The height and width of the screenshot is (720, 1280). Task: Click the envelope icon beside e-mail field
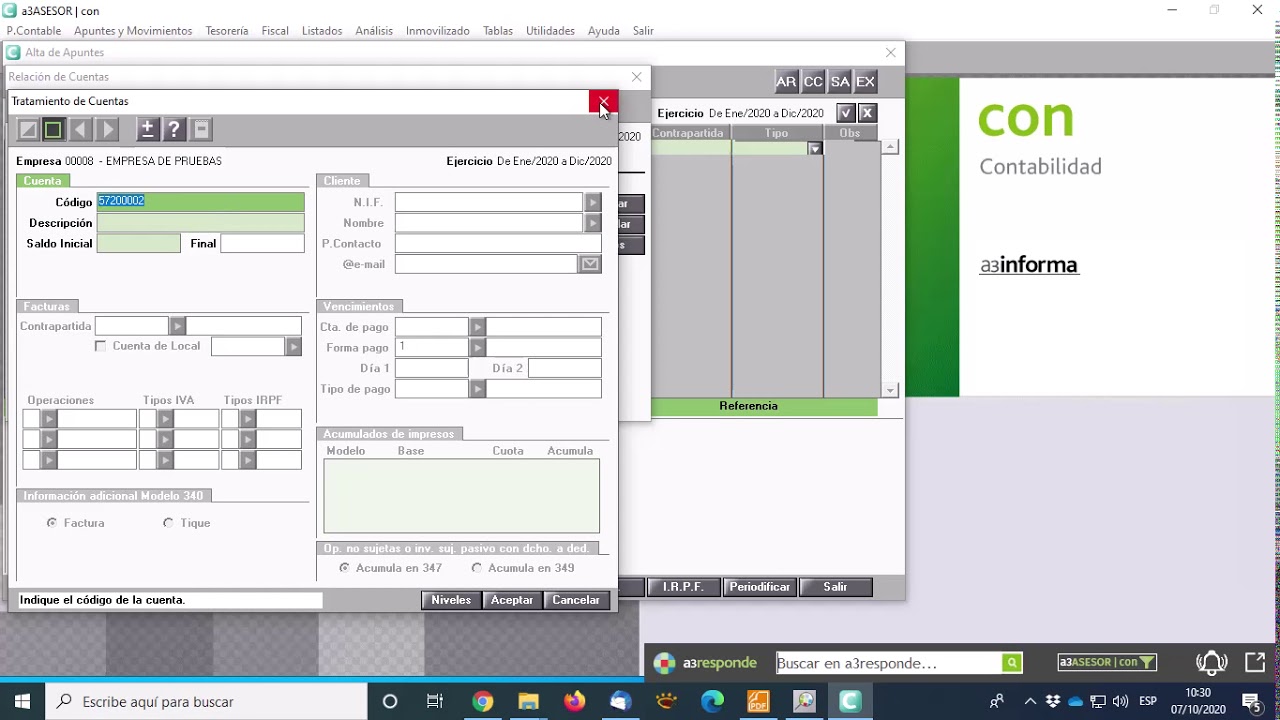click(x=590, y=264)
